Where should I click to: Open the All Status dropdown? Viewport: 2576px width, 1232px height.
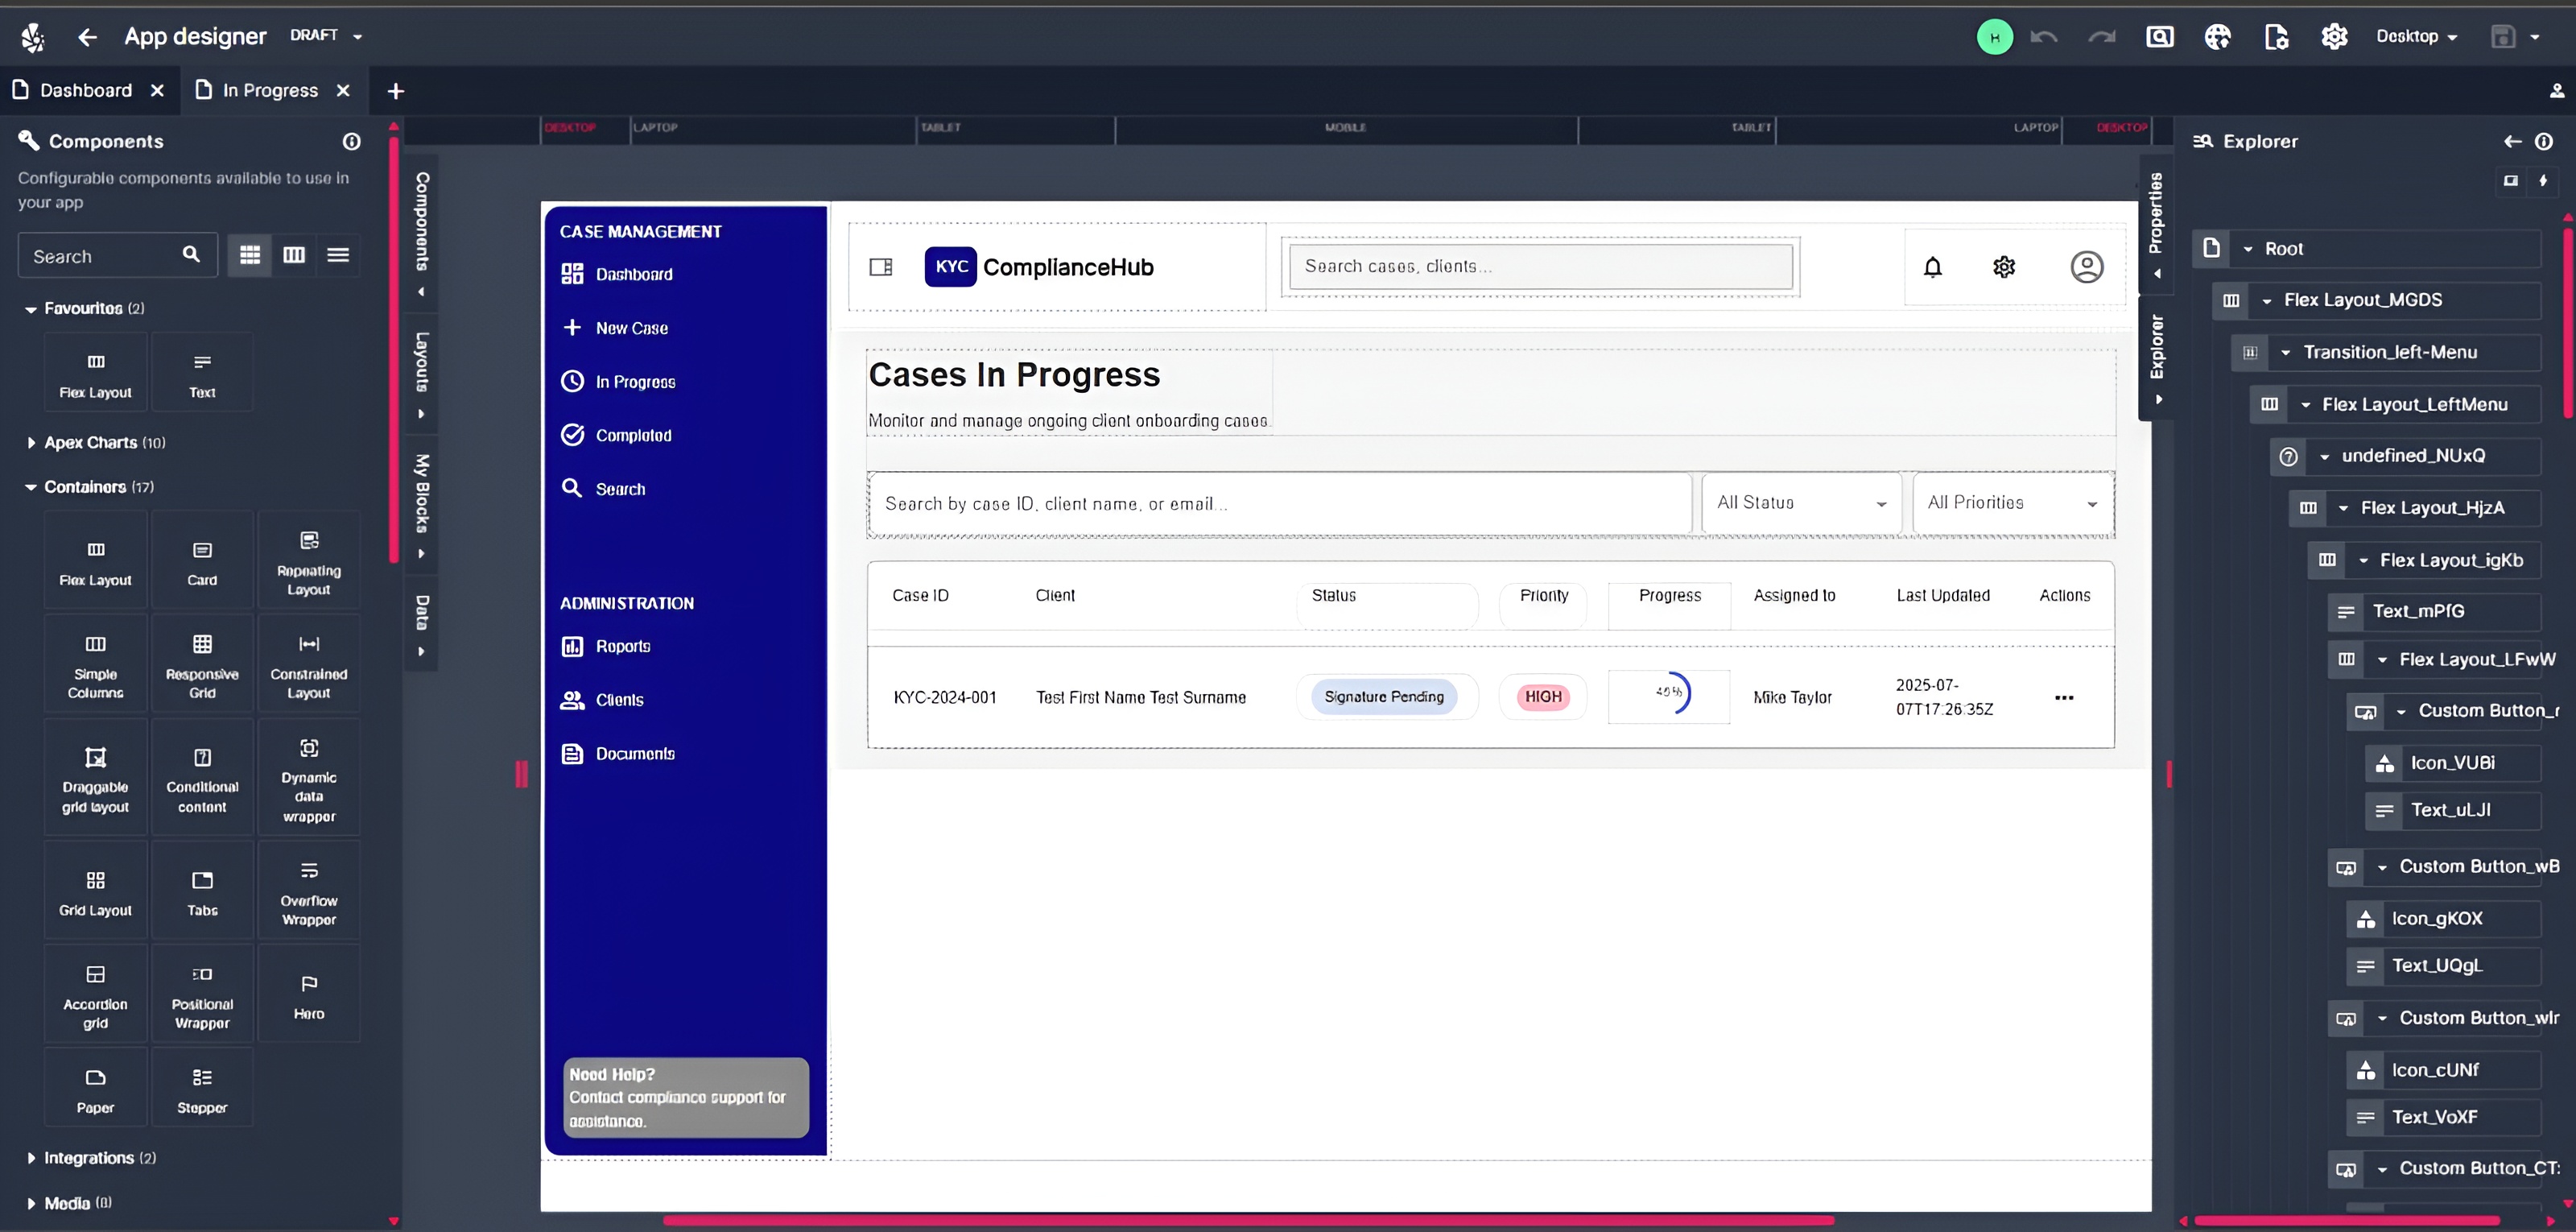click(x=1800, y=503)
